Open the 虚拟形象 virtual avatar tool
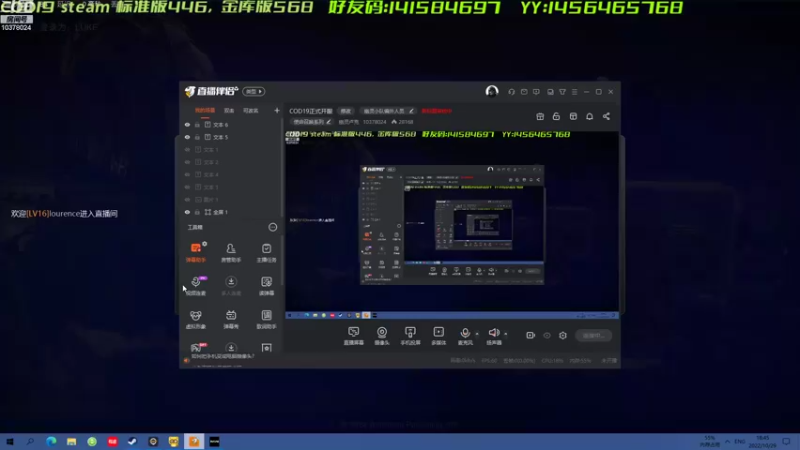Image resolution: width=800 pixels, height=450 pixels. pyautogui.click(x=195, y=319)
